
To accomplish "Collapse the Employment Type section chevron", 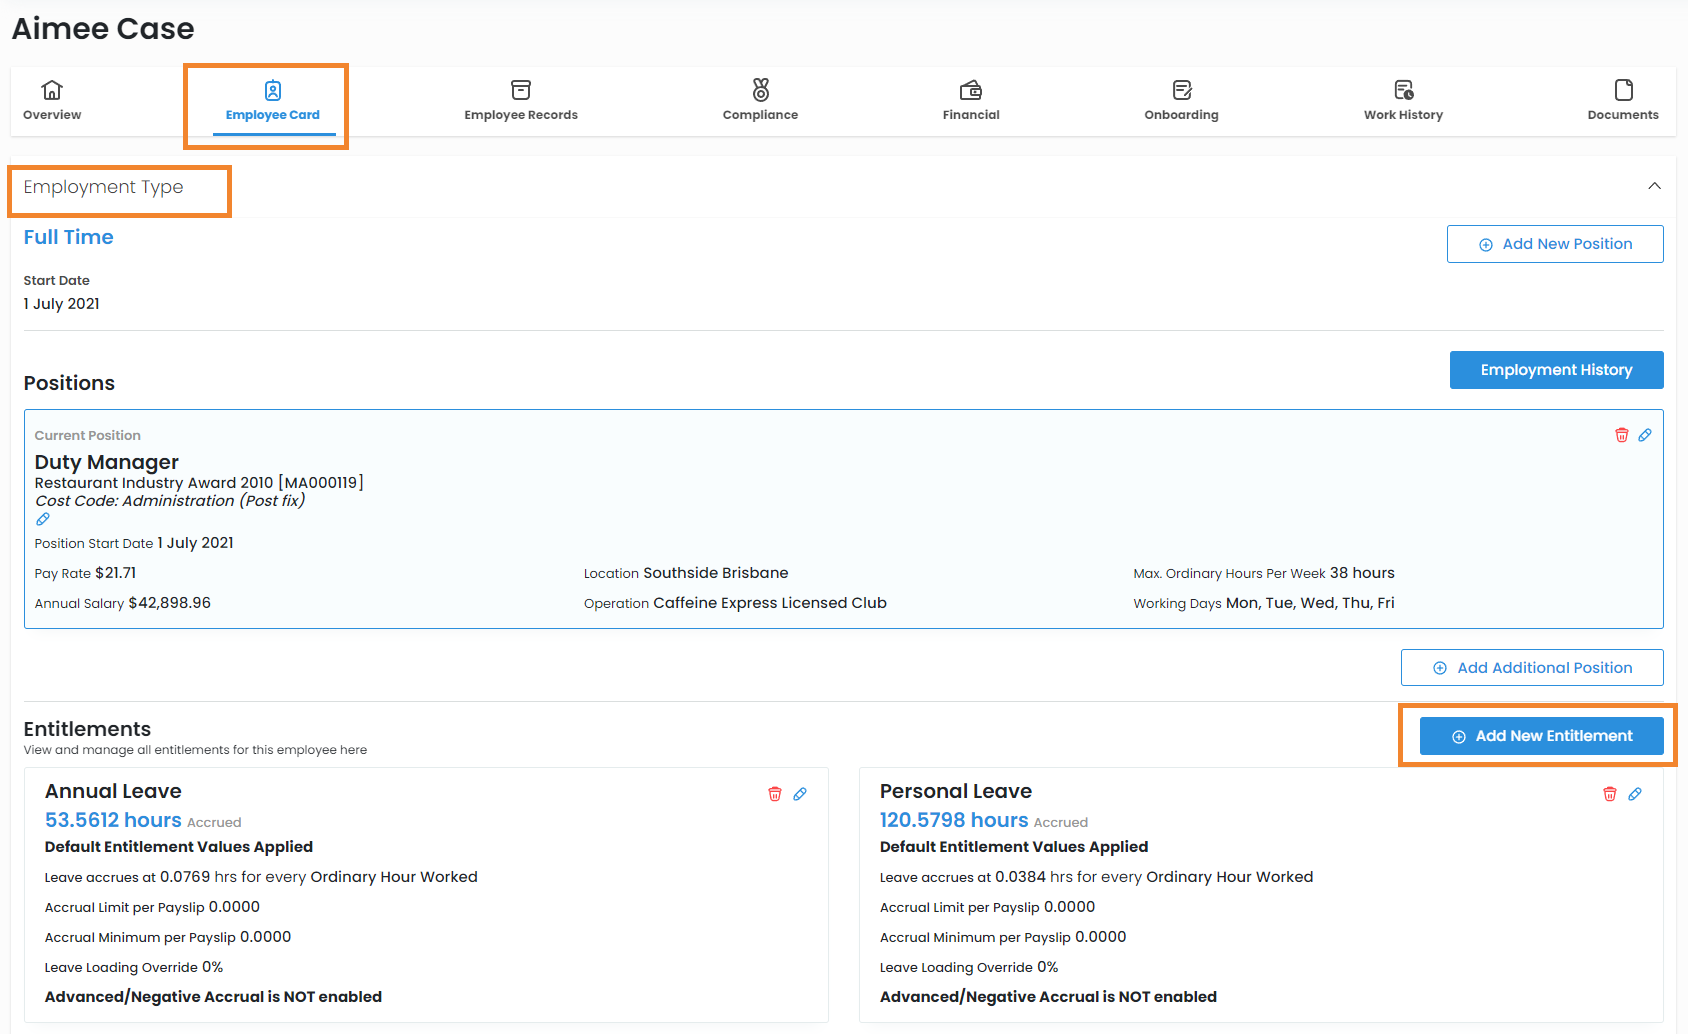I will pyautogui.click(x=1654, y=186).
